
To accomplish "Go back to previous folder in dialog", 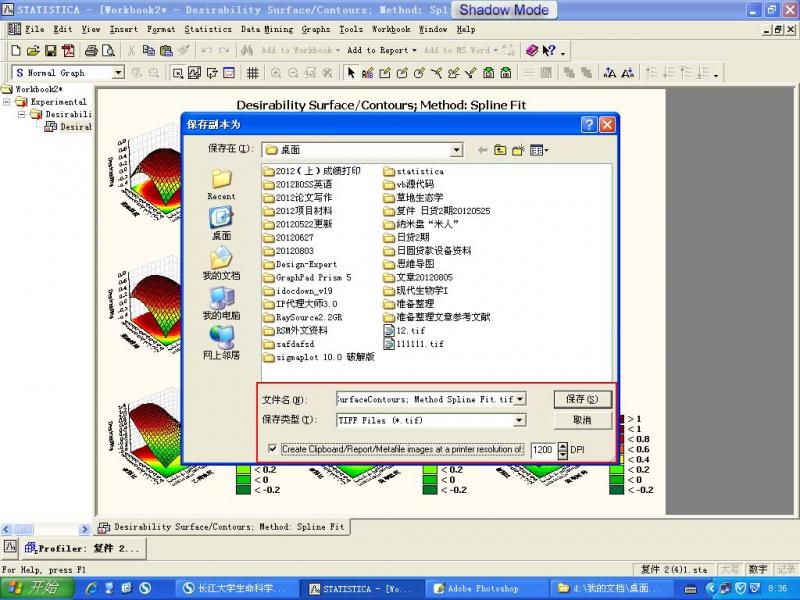I will (482, 150).
